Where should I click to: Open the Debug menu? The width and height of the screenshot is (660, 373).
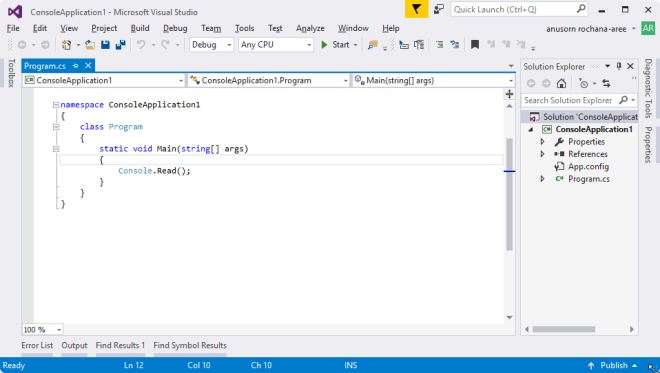tap(175, 28)
